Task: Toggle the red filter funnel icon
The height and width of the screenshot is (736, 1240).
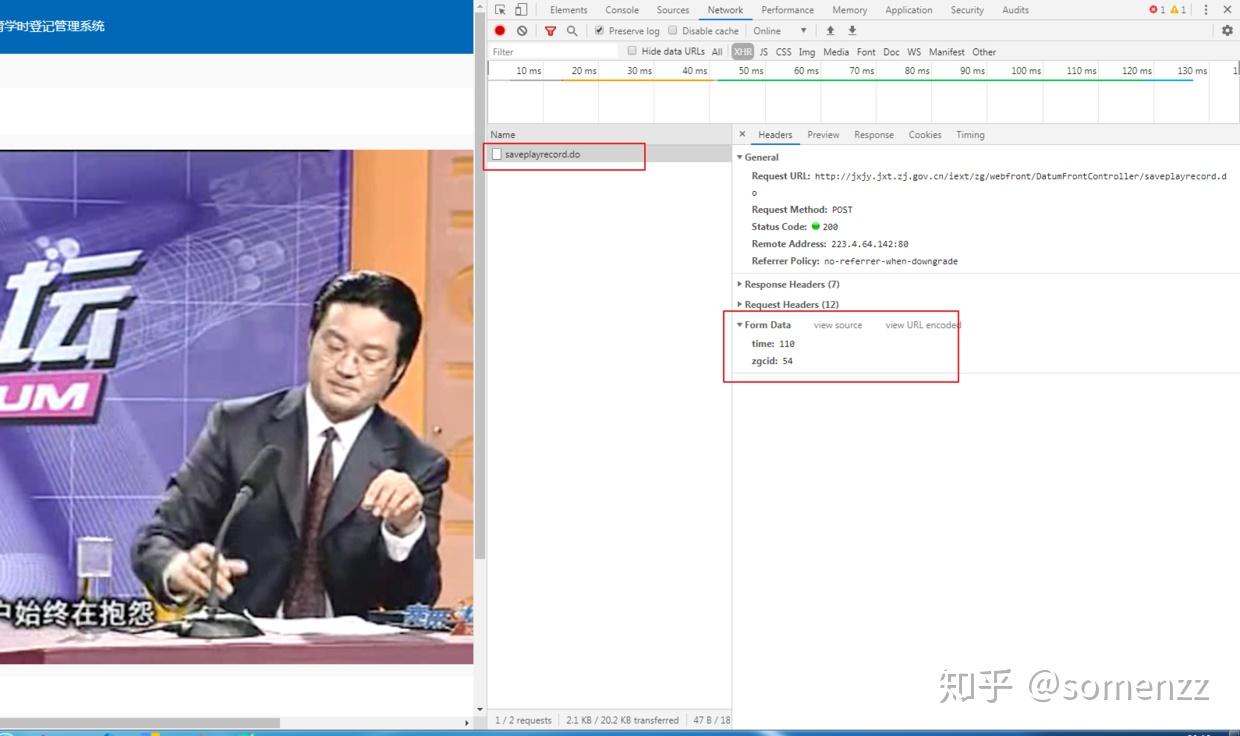Action: 551,31
